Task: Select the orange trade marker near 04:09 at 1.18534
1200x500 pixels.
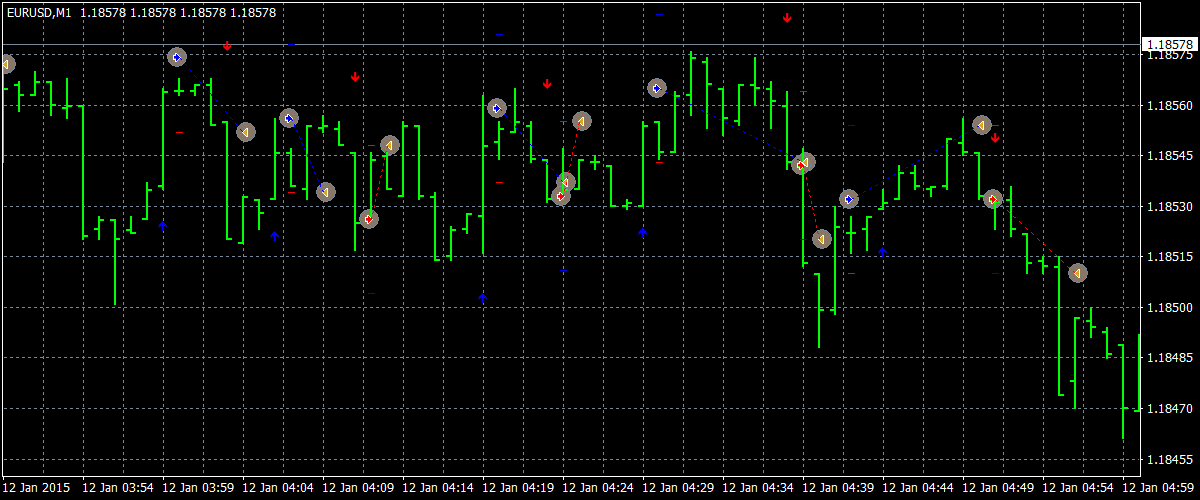Action: [326, 192]
